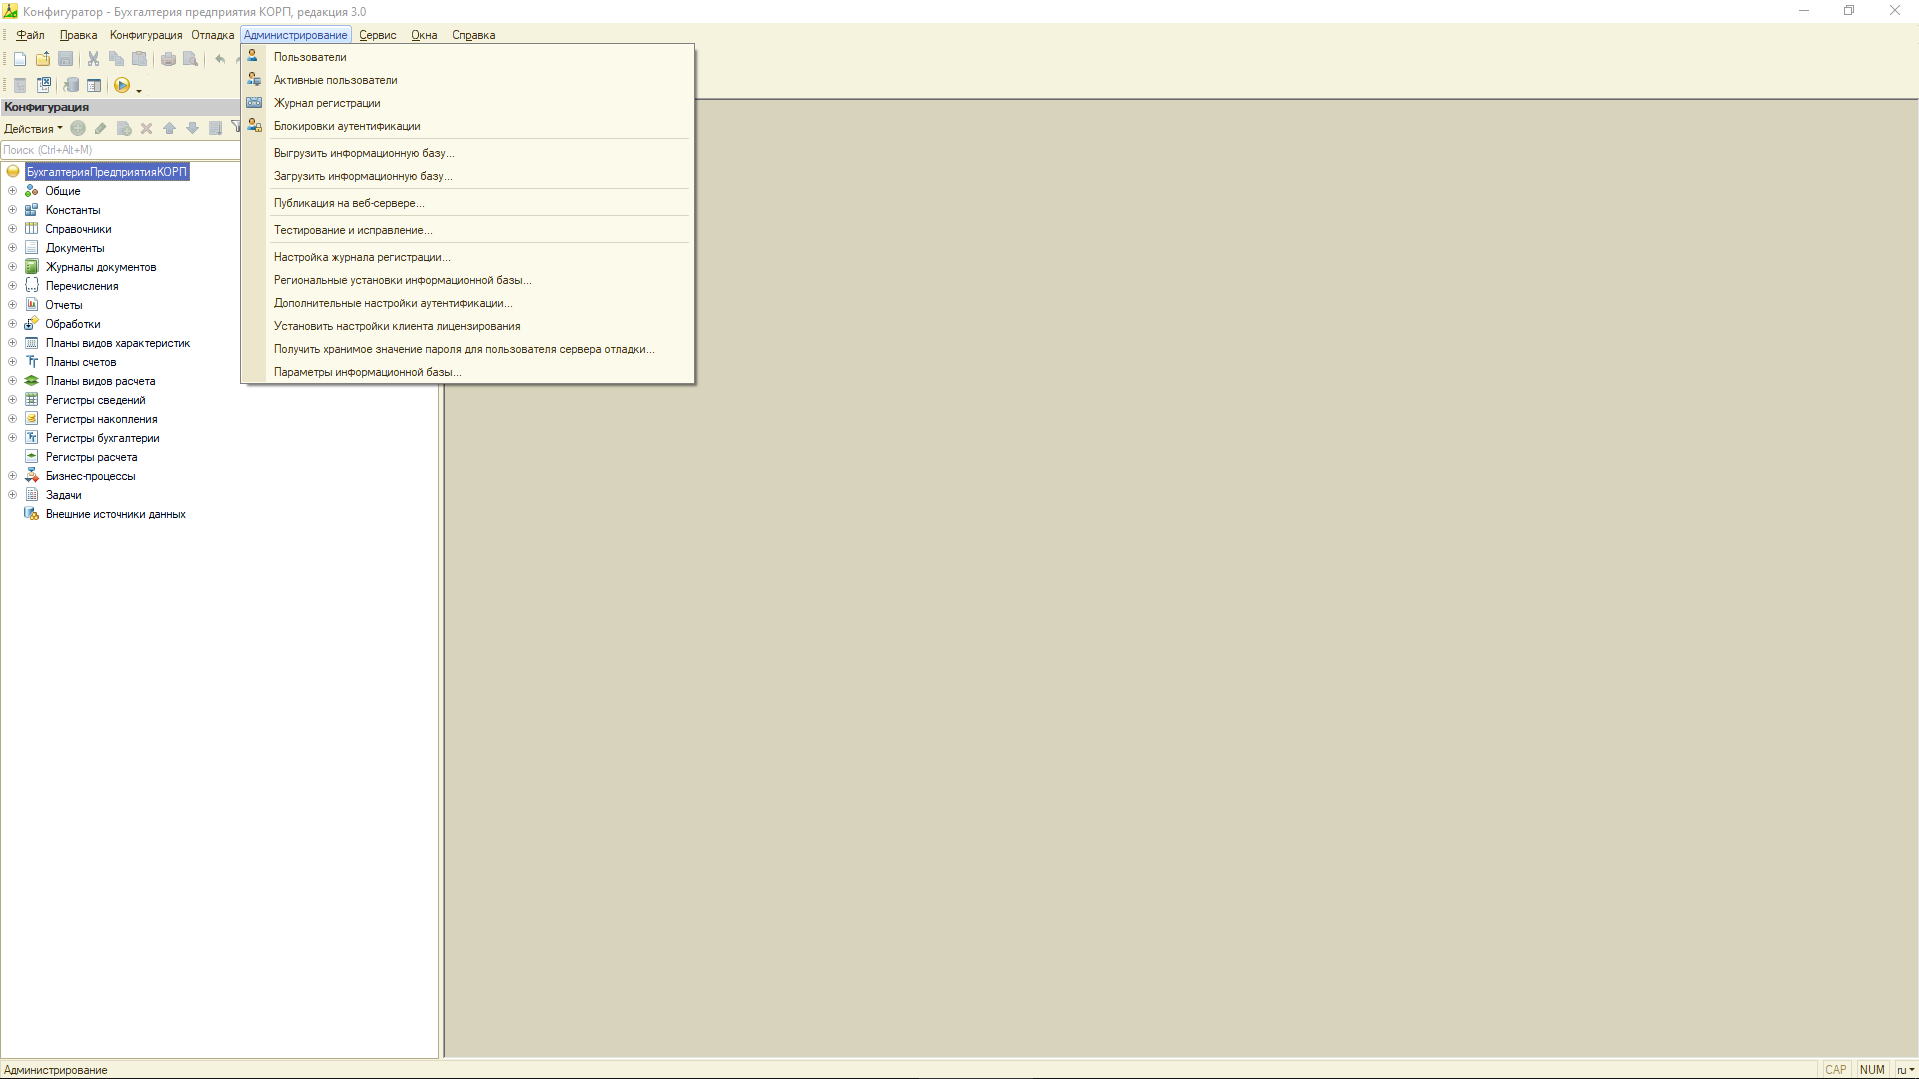Screen dimensions: 1919x1079
Task: Click the Undo arrow icon
Action: (x=220, y=59)
